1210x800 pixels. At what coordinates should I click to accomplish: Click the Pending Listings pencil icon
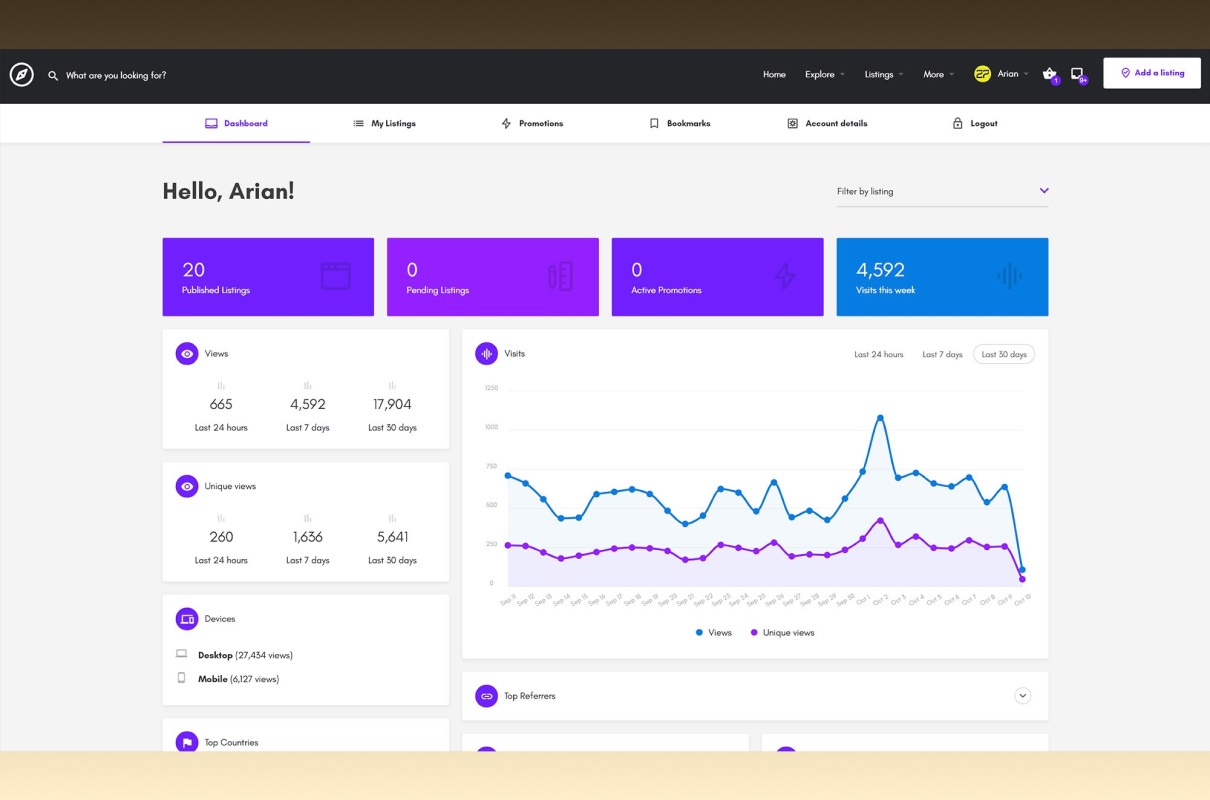click(560, 276)
